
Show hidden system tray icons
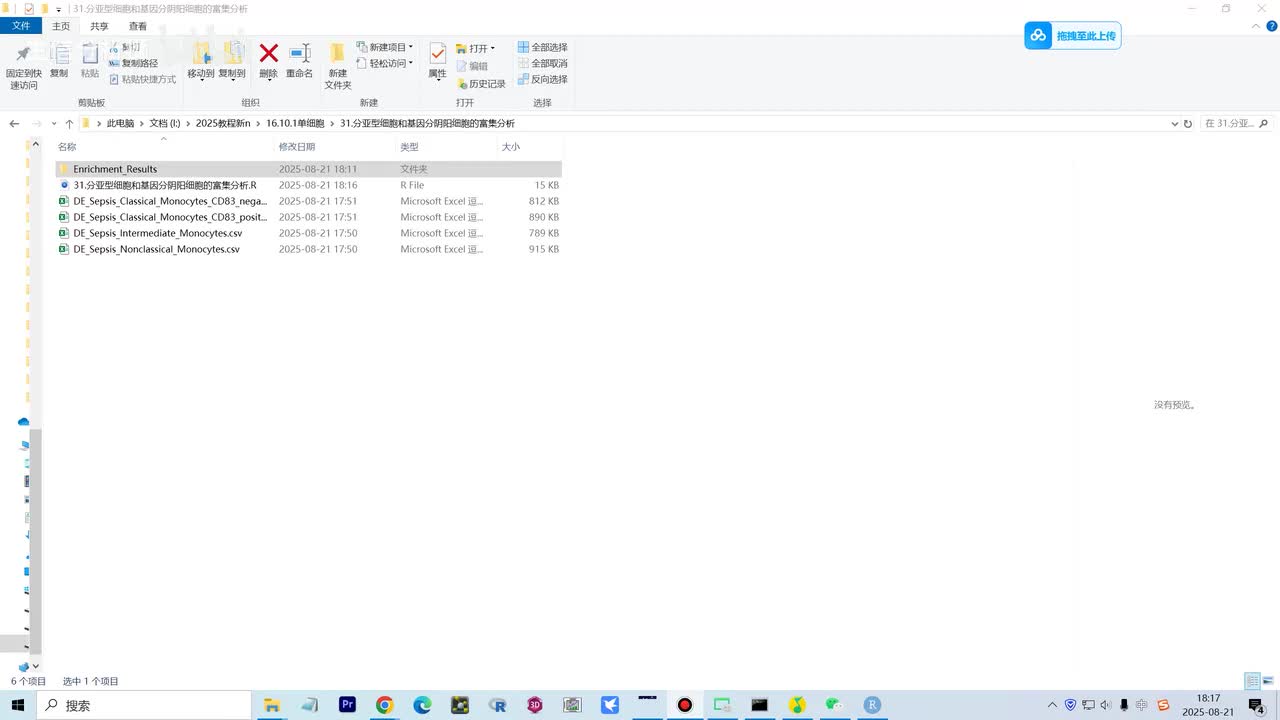pyautogui.click(x=1052, y=705)
